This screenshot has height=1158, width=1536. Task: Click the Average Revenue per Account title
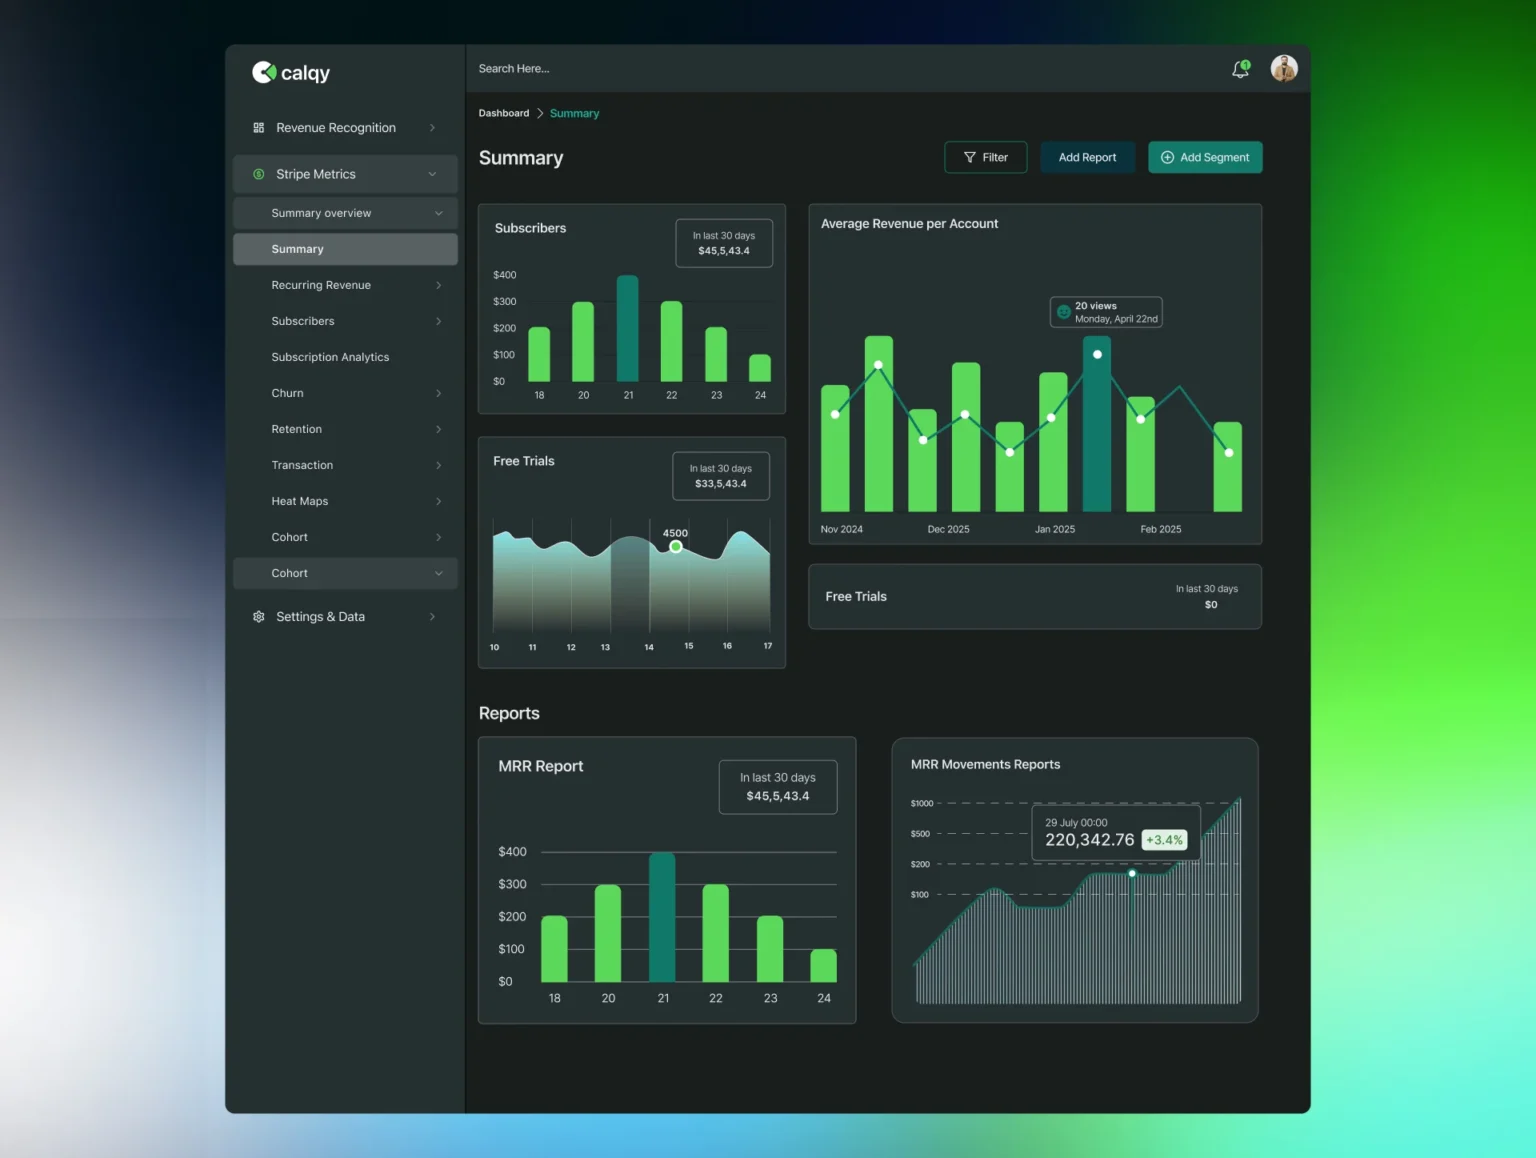point(909,224)
